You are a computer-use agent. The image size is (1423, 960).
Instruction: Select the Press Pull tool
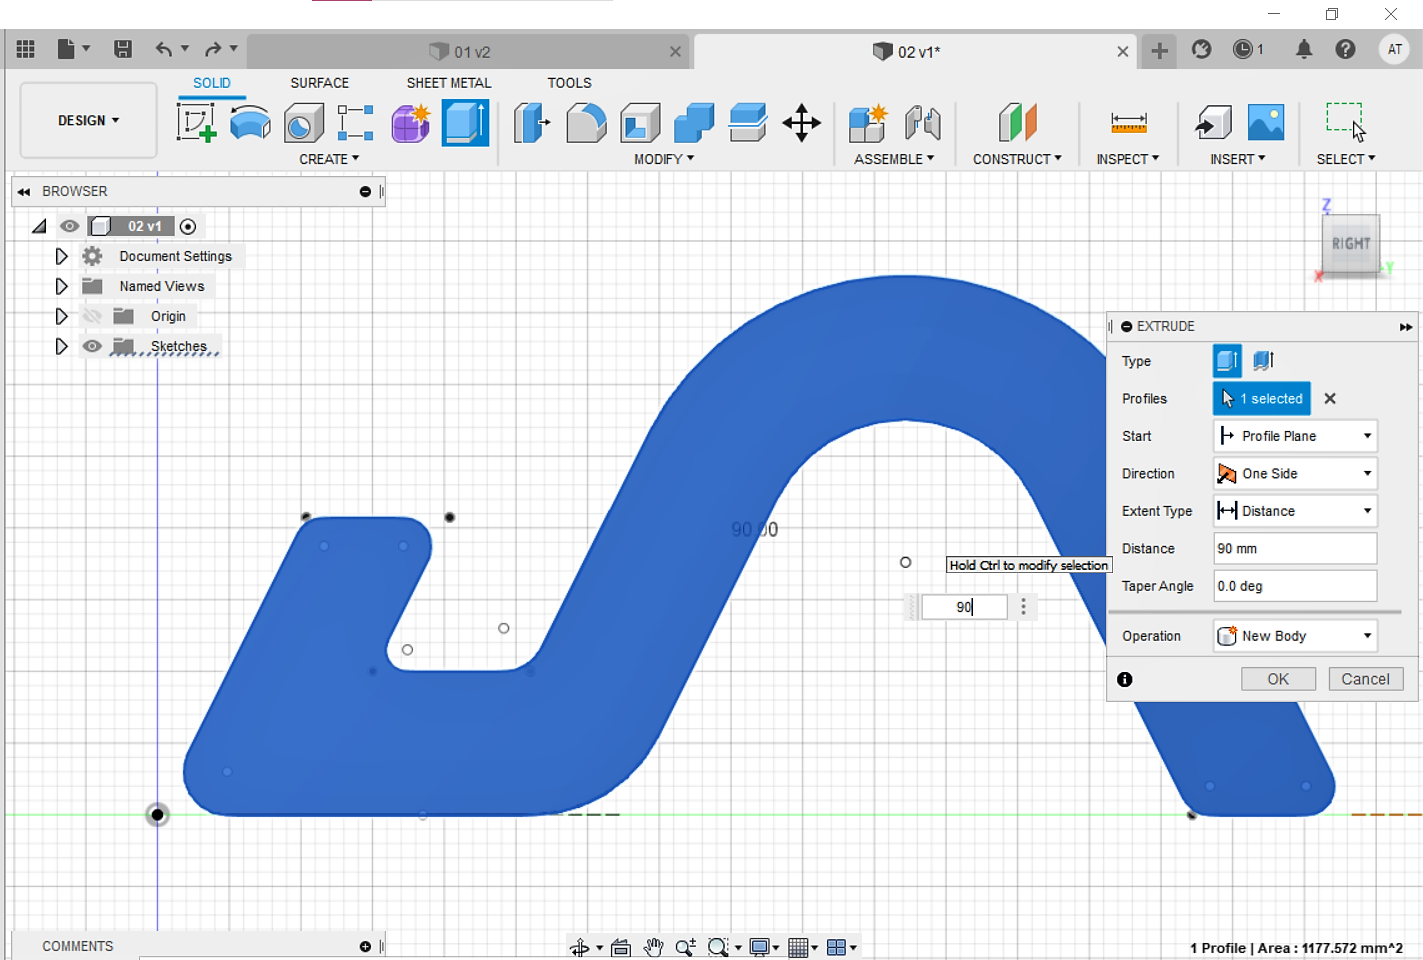tap(532, 123)
